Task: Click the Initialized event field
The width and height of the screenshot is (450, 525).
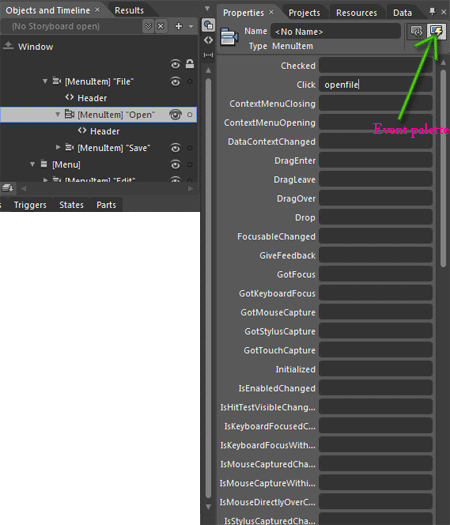Action: click(375, 369)
